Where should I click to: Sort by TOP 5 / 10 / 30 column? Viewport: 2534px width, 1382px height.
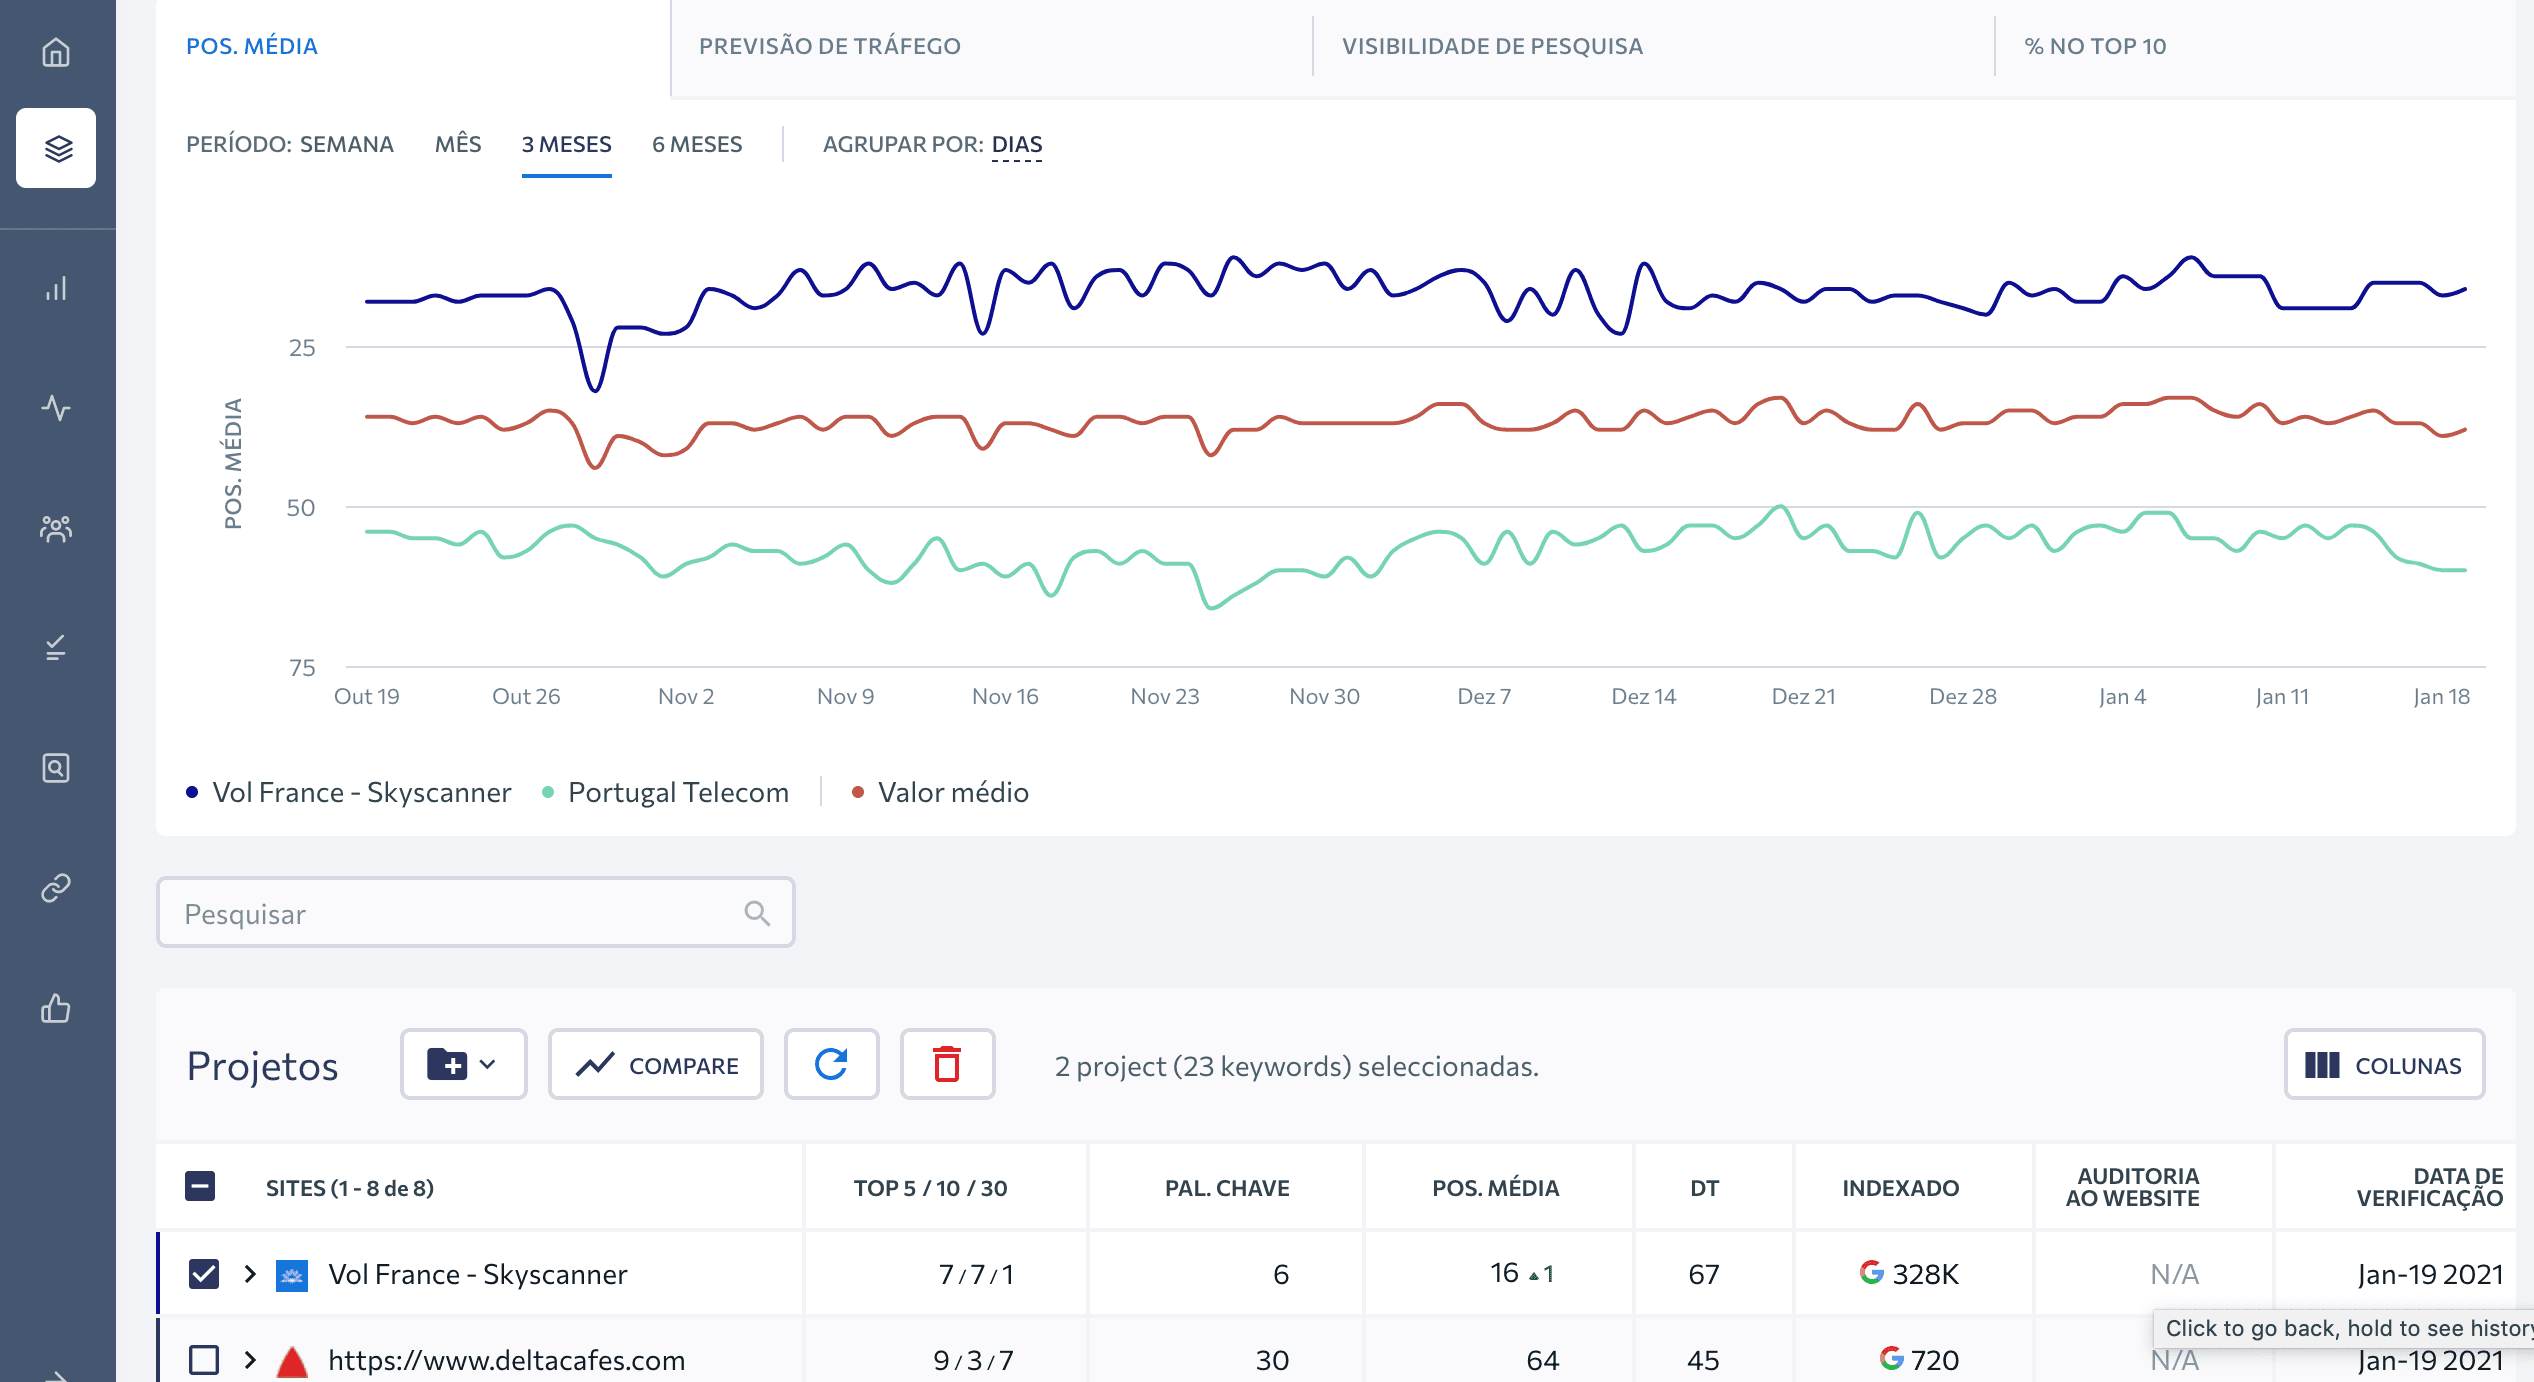tap(930, 1188)
